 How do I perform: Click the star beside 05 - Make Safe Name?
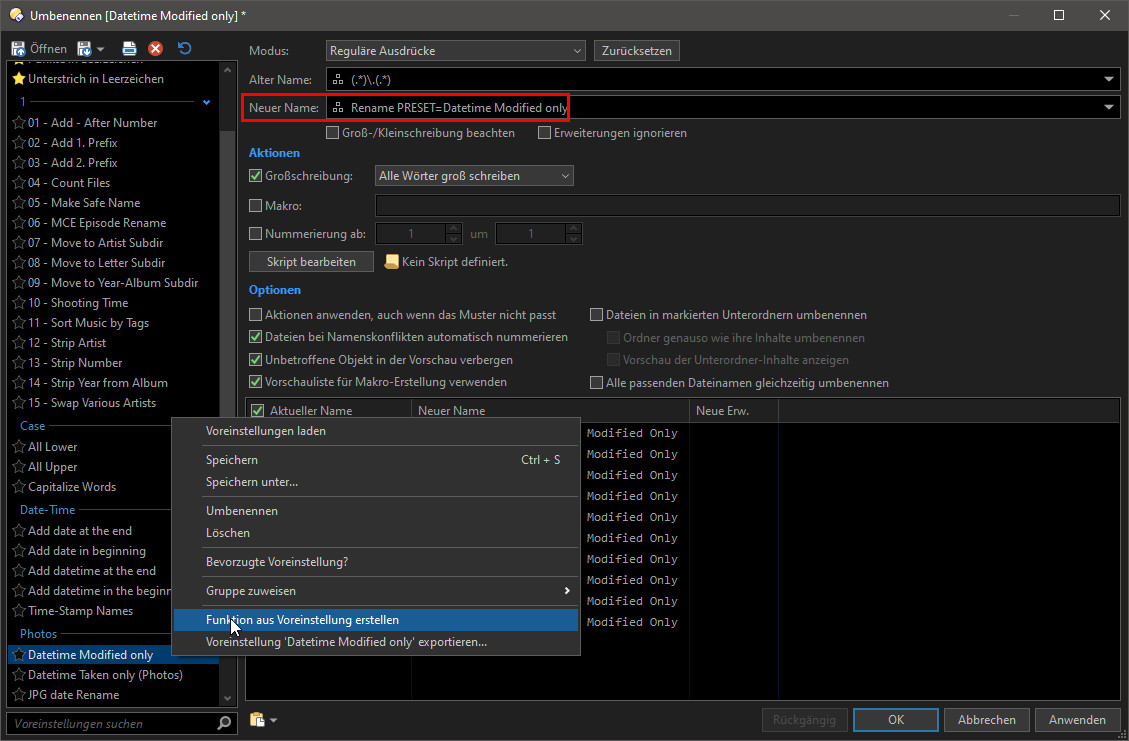pos(19,203)
